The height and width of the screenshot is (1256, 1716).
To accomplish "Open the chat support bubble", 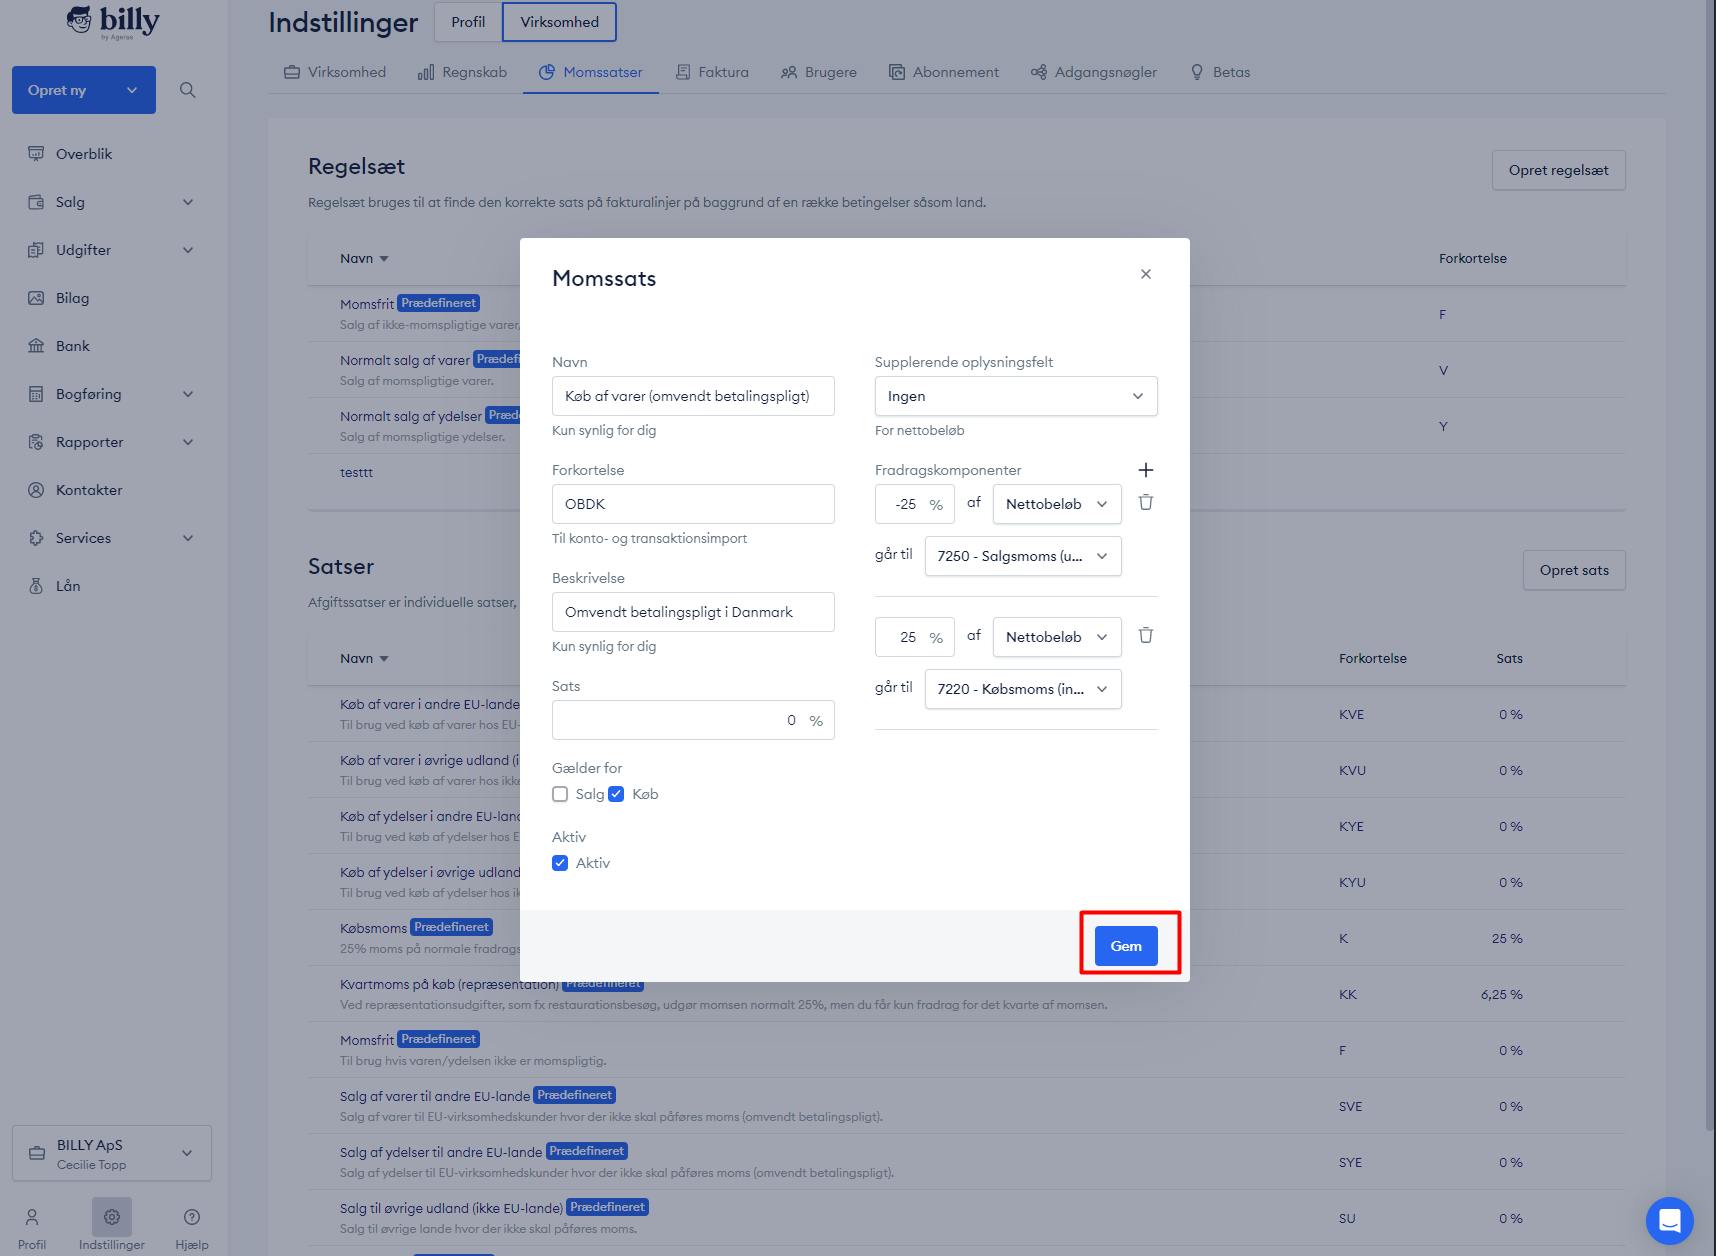I will tap(1669, 1221).
